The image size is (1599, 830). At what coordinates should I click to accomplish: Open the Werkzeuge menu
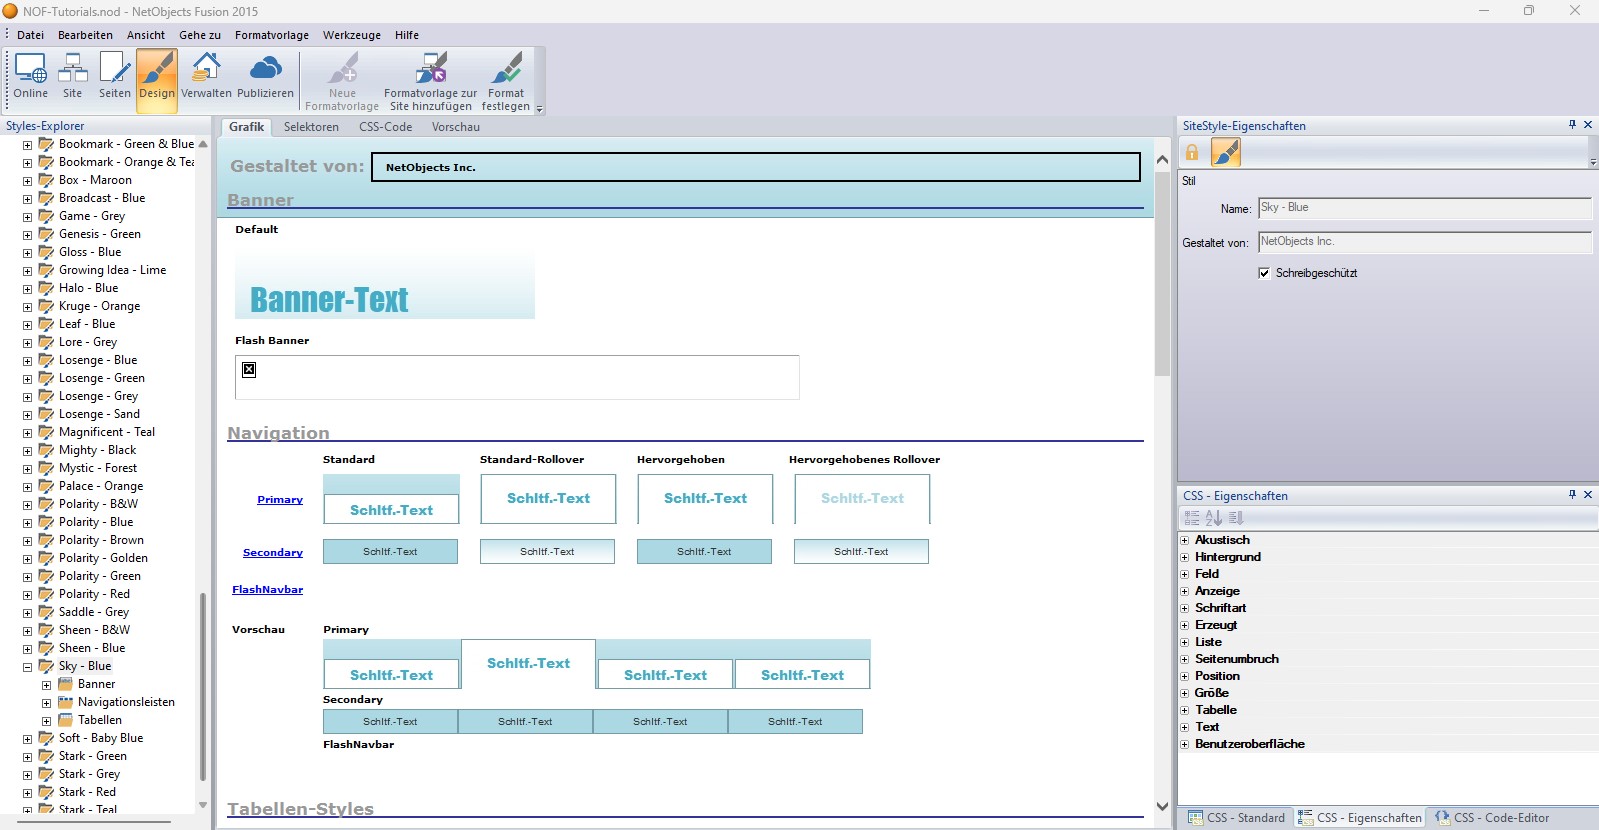click(x=351, y=35)
